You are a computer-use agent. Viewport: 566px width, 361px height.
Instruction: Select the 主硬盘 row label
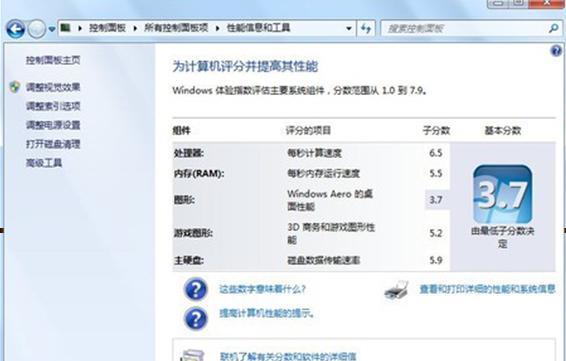pyautogui.click(x=188, y=260)
